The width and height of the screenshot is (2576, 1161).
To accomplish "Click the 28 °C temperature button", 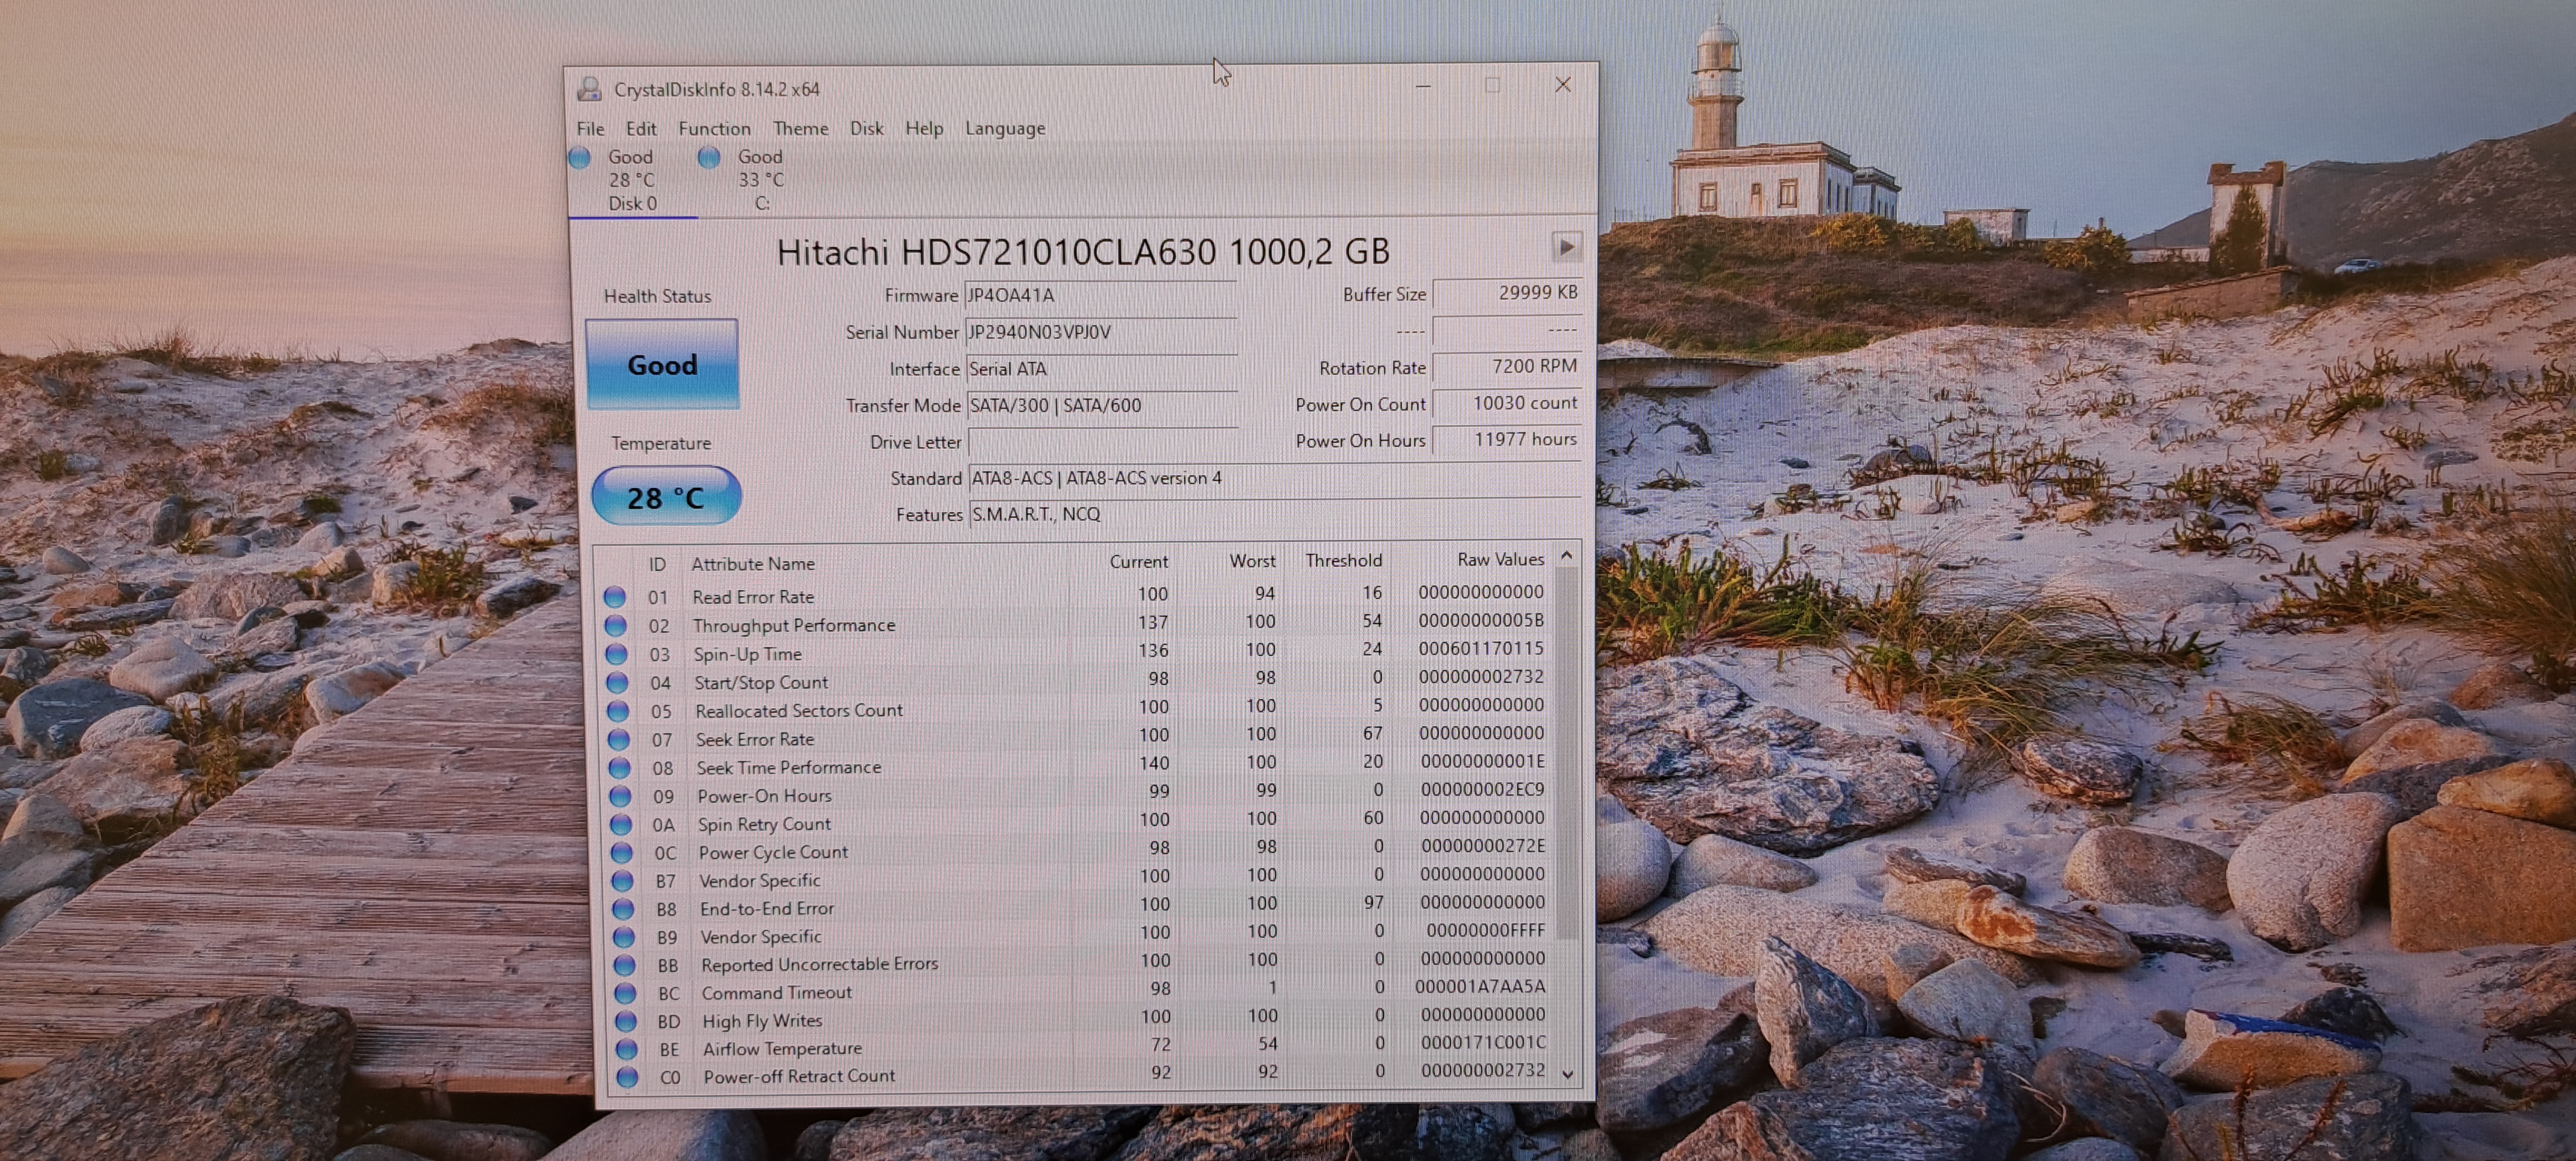I will [x=666, y=496].
